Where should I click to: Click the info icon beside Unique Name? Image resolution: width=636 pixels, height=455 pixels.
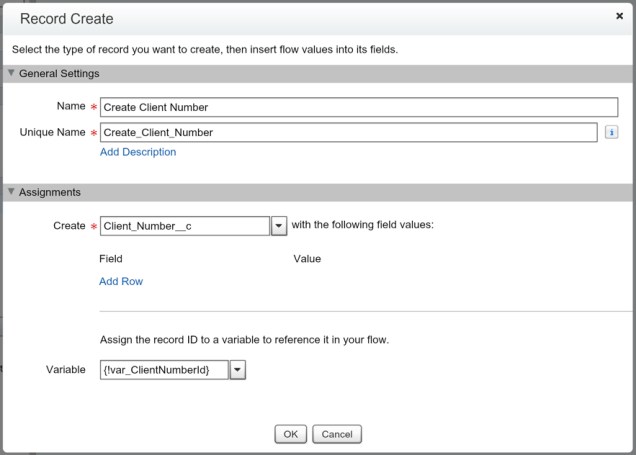coord(611,132)
